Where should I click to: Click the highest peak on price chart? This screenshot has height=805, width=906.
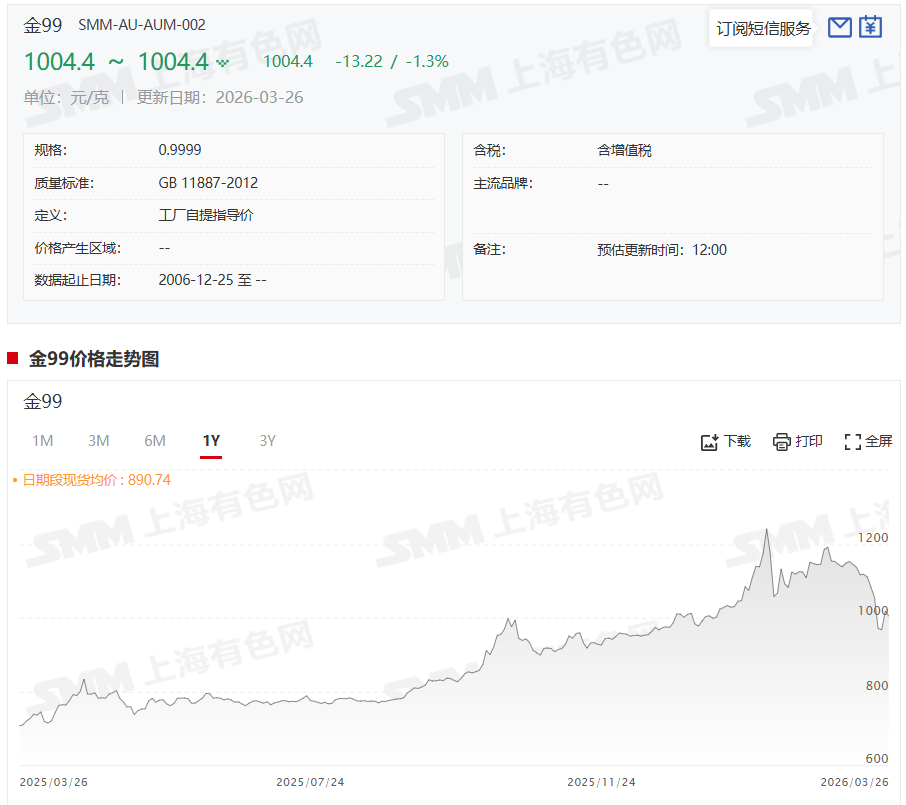(766, 529)
